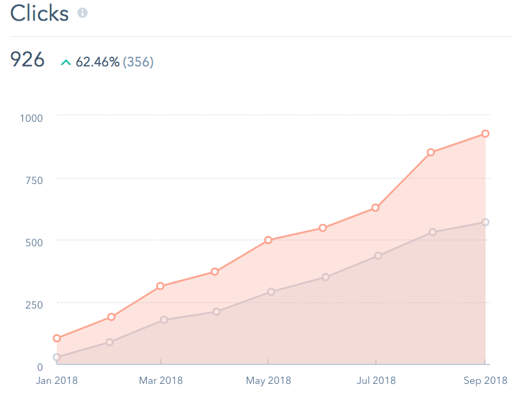
Task: Click the Sep 2018 axis label
Action: pyautogui.click(x=485, y=380)
